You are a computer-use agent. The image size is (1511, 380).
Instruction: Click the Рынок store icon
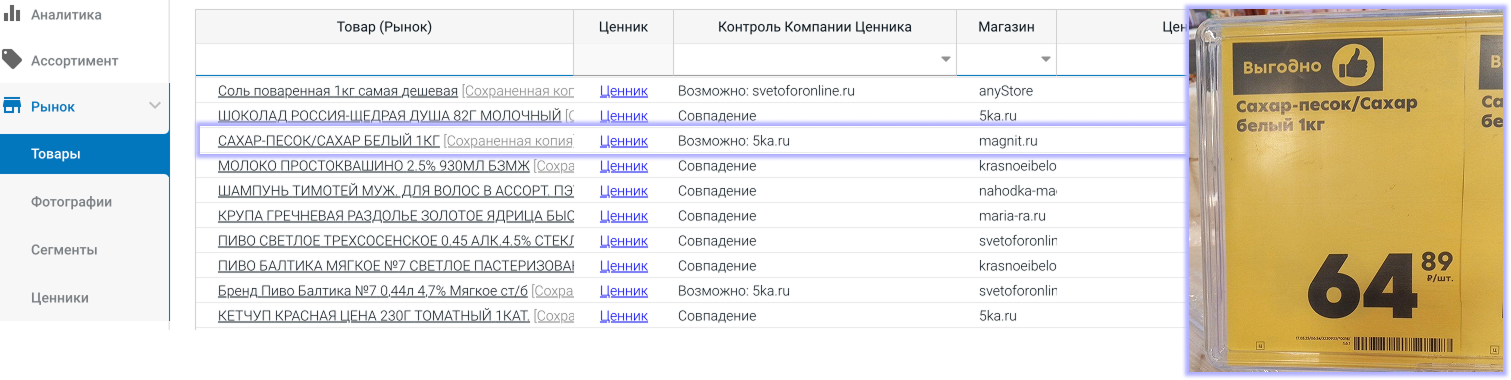[13, 106]
